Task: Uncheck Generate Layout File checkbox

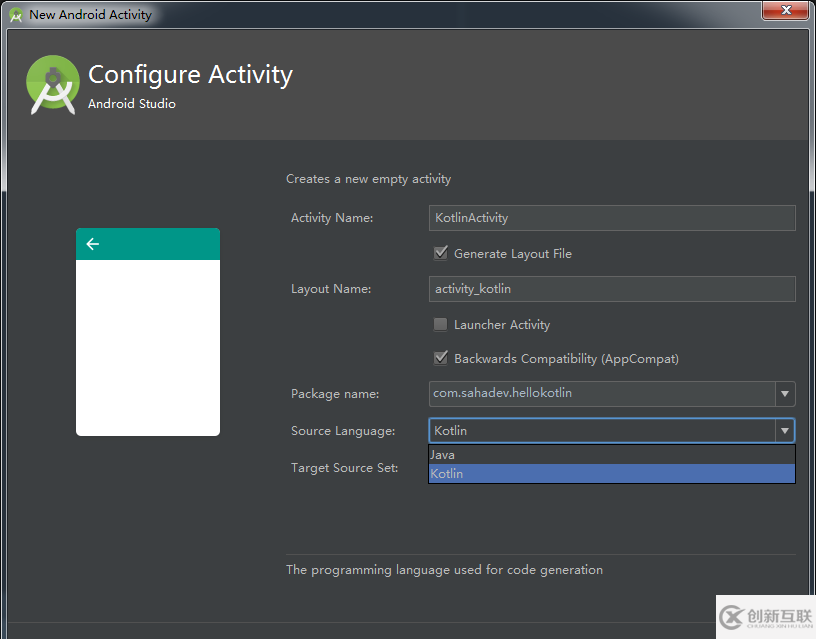Action: [x=441, y=253]
